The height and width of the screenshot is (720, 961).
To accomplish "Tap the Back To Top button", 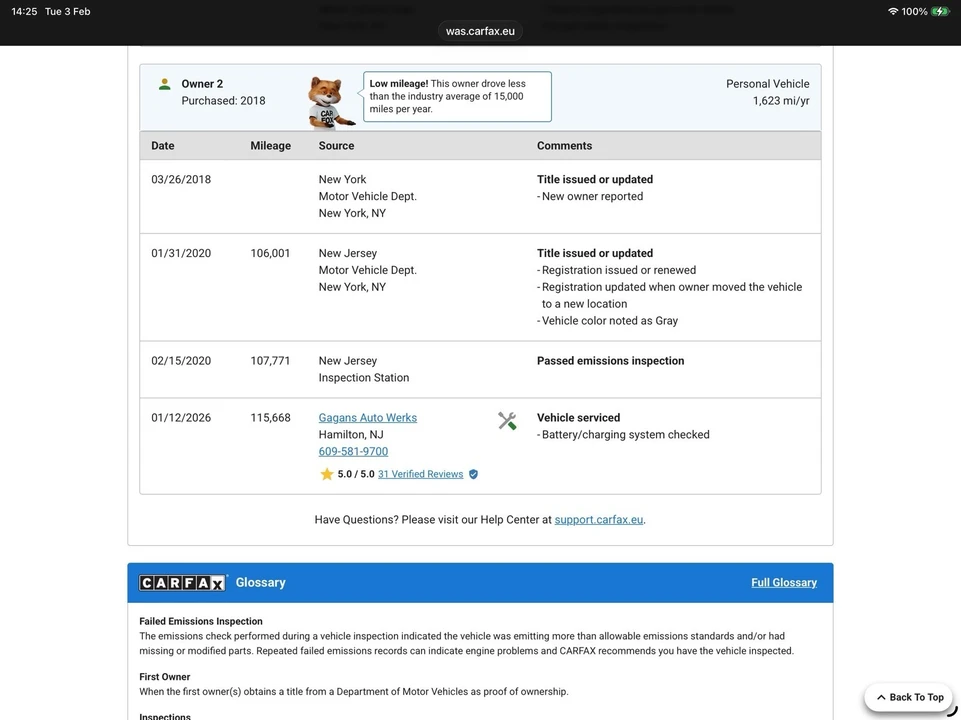I will tap(909, 697).
